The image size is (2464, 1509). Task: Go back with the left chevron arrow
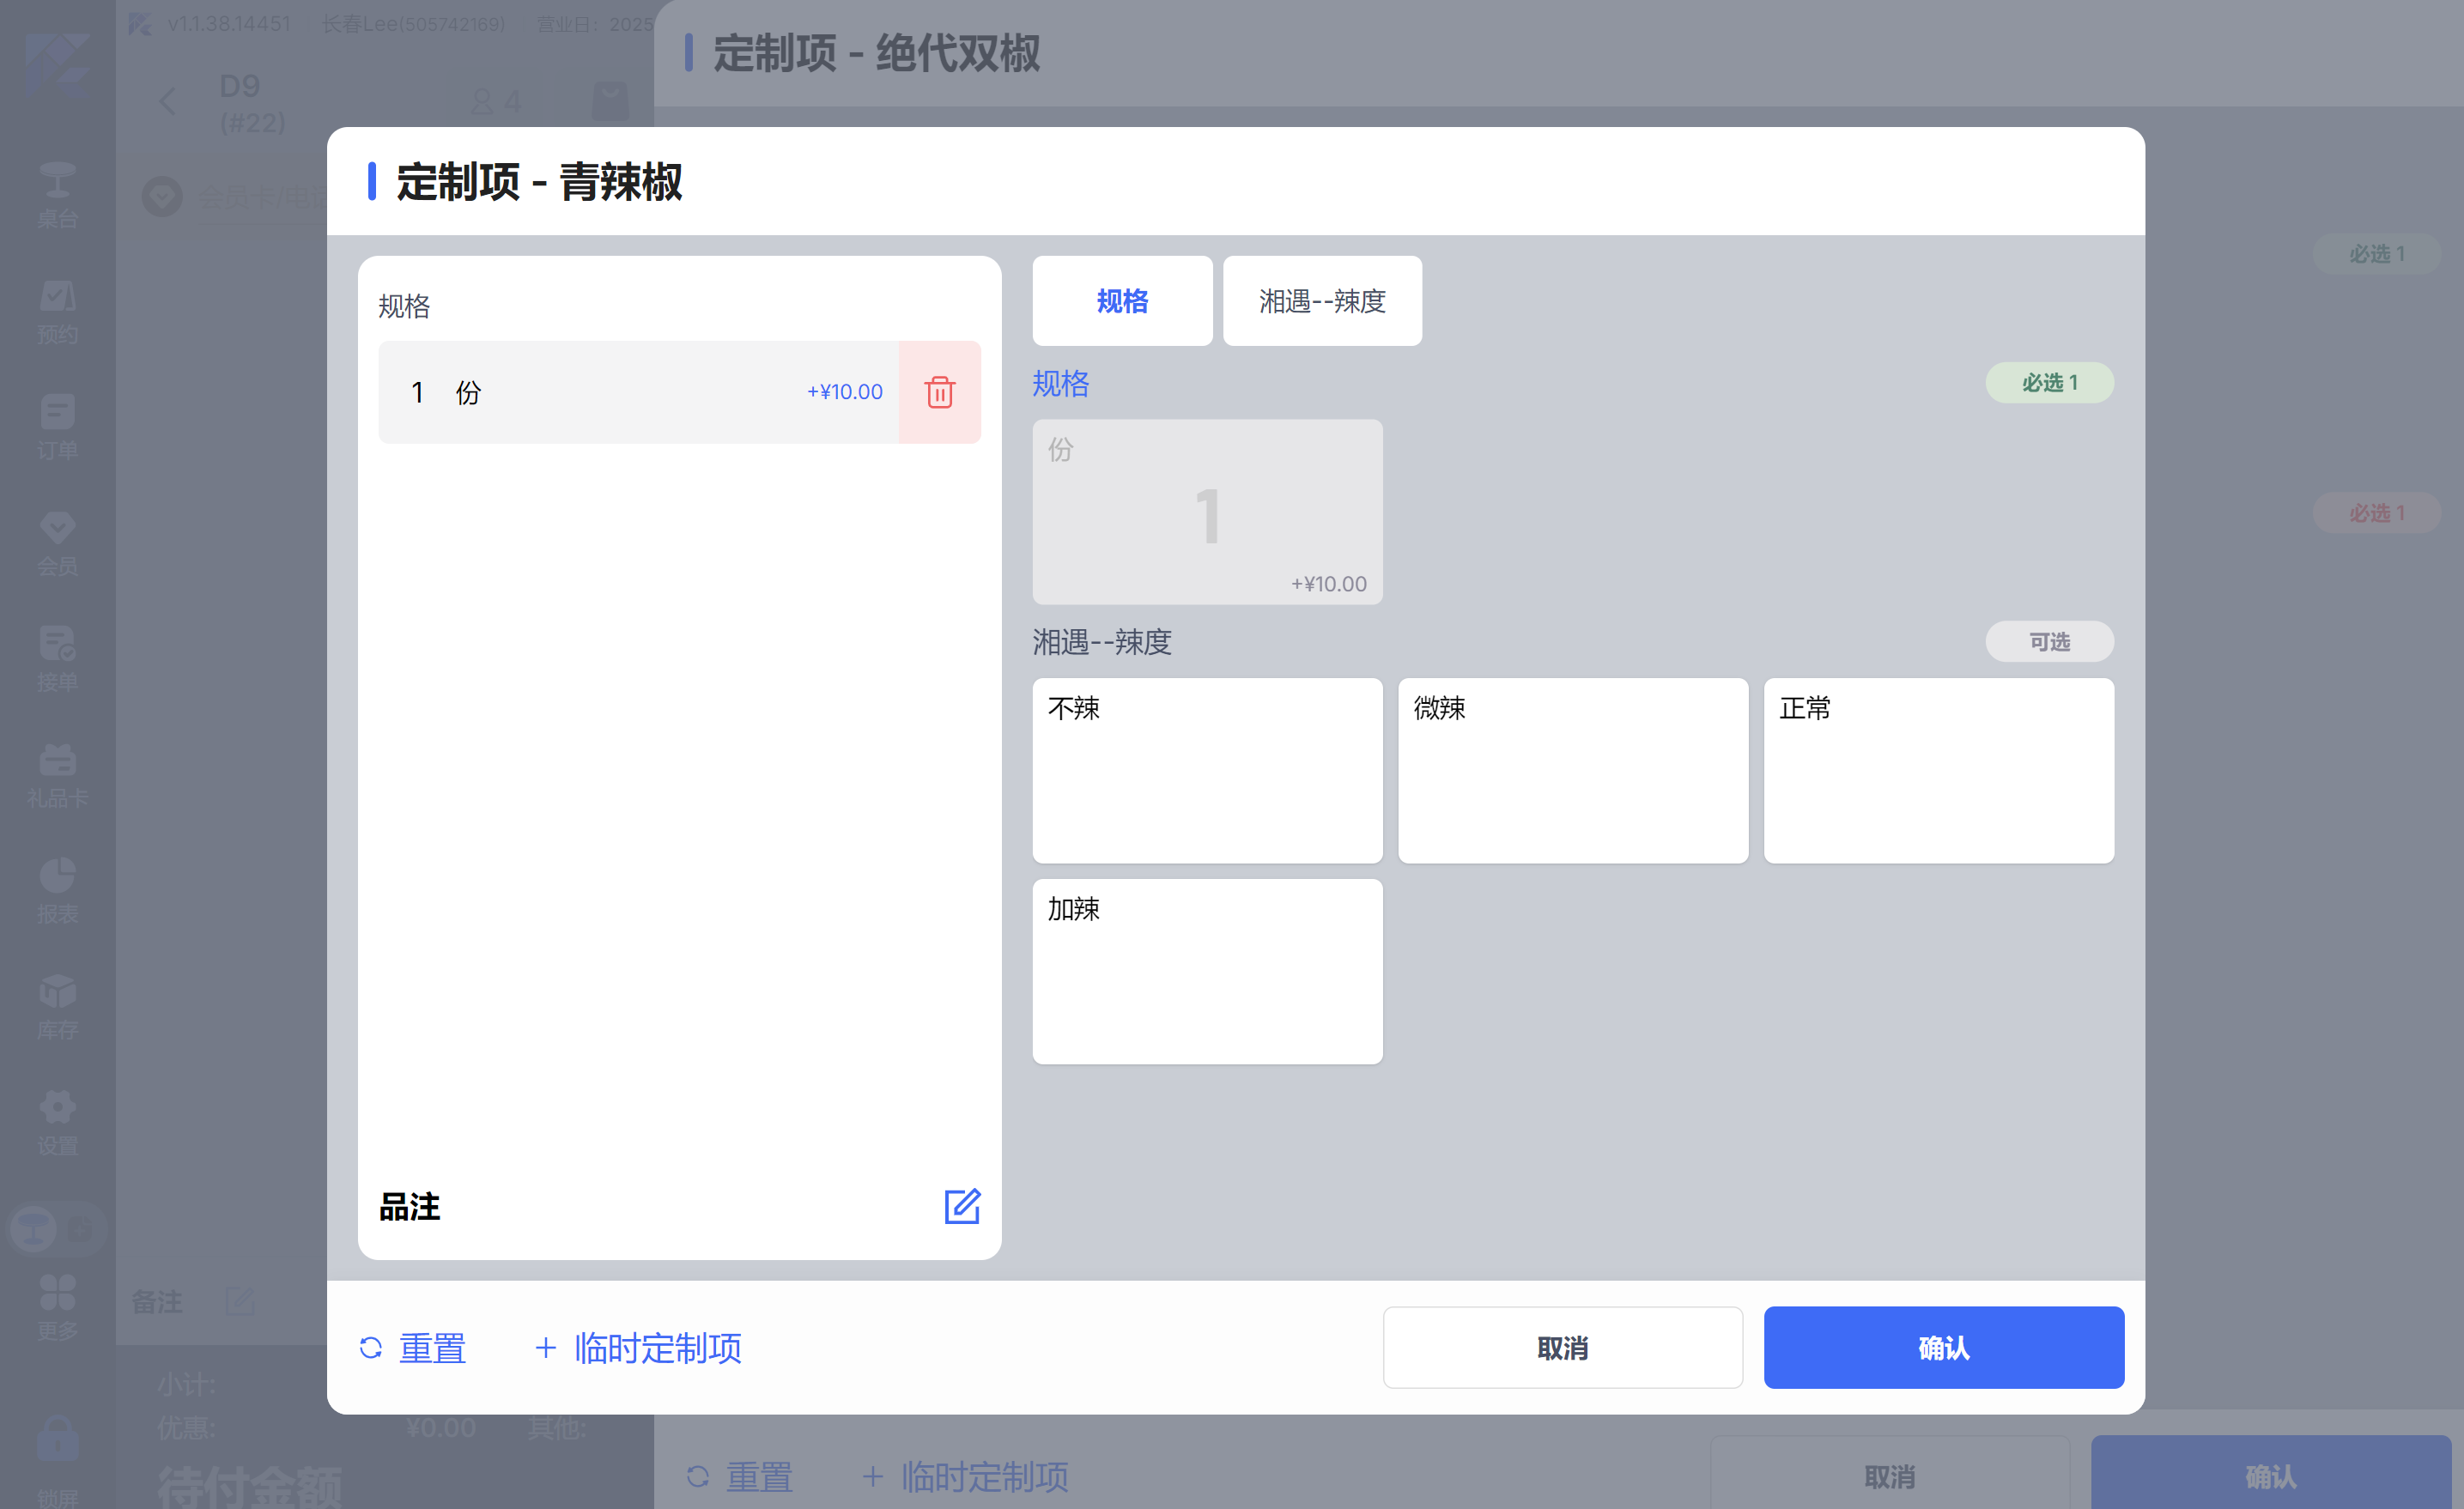(168, 101)
